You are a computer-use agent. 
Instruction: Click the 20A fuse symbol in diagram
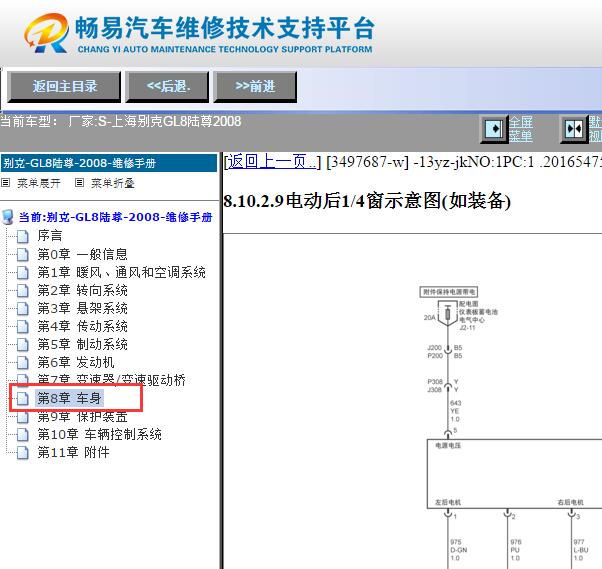[447, 313]
